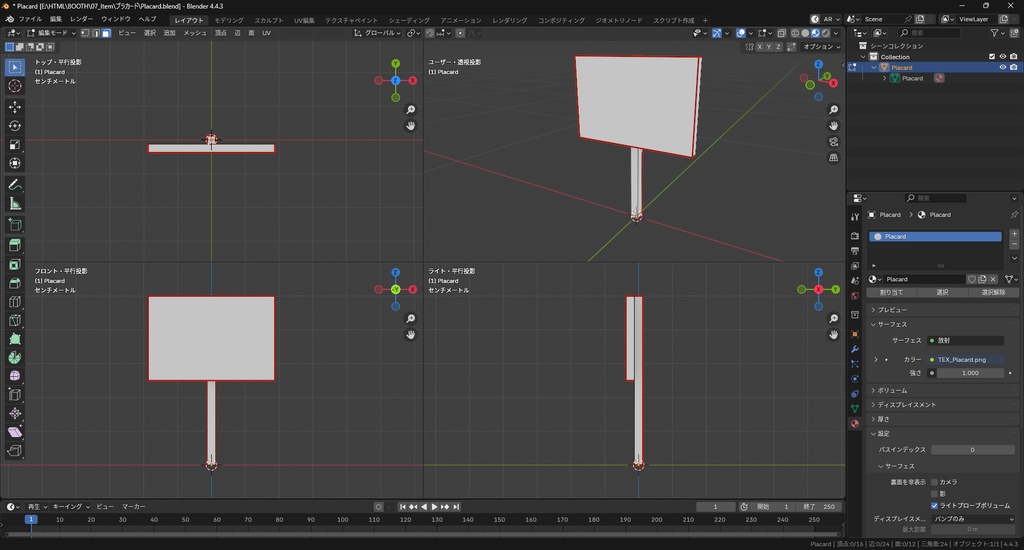Open the レンダー menu
The width and height of the screenshot is (1024, 550).
[x=82, y=19]
